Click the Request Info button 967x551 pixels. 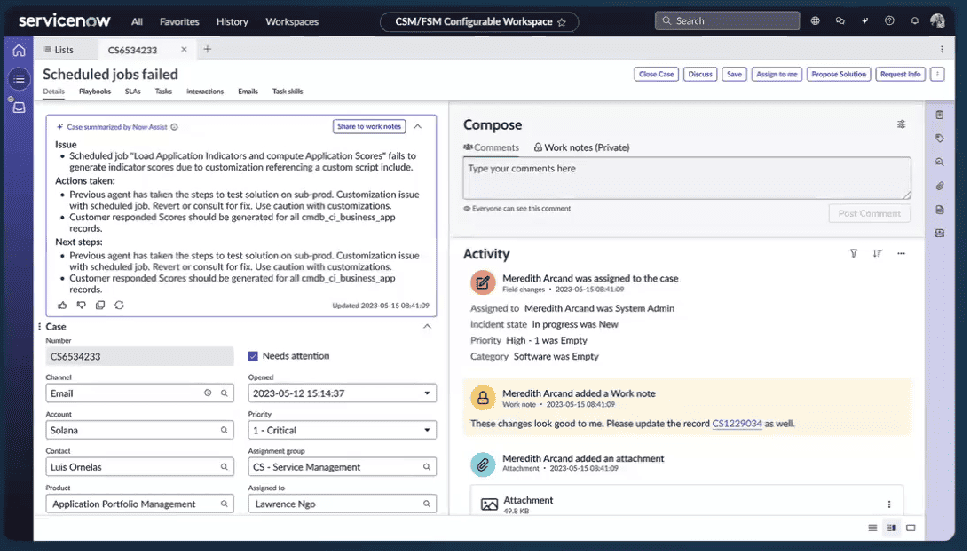coord(900,74)
